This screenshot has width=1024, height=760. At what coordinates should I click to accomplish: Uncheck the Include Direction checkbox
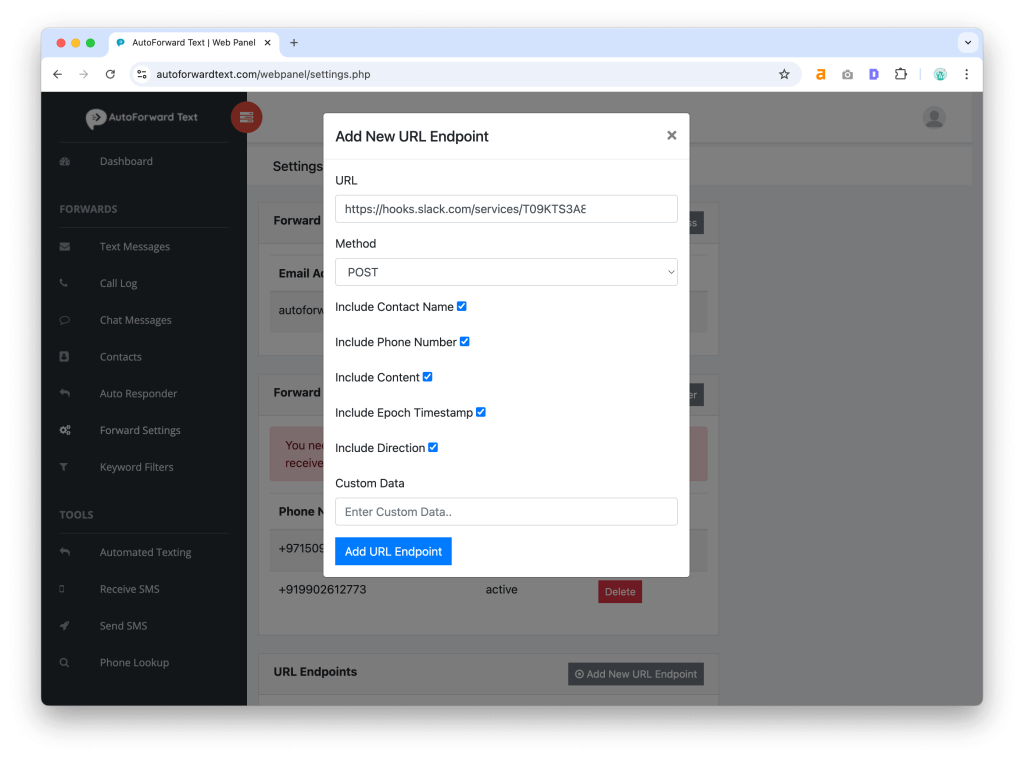click(433, 447)
